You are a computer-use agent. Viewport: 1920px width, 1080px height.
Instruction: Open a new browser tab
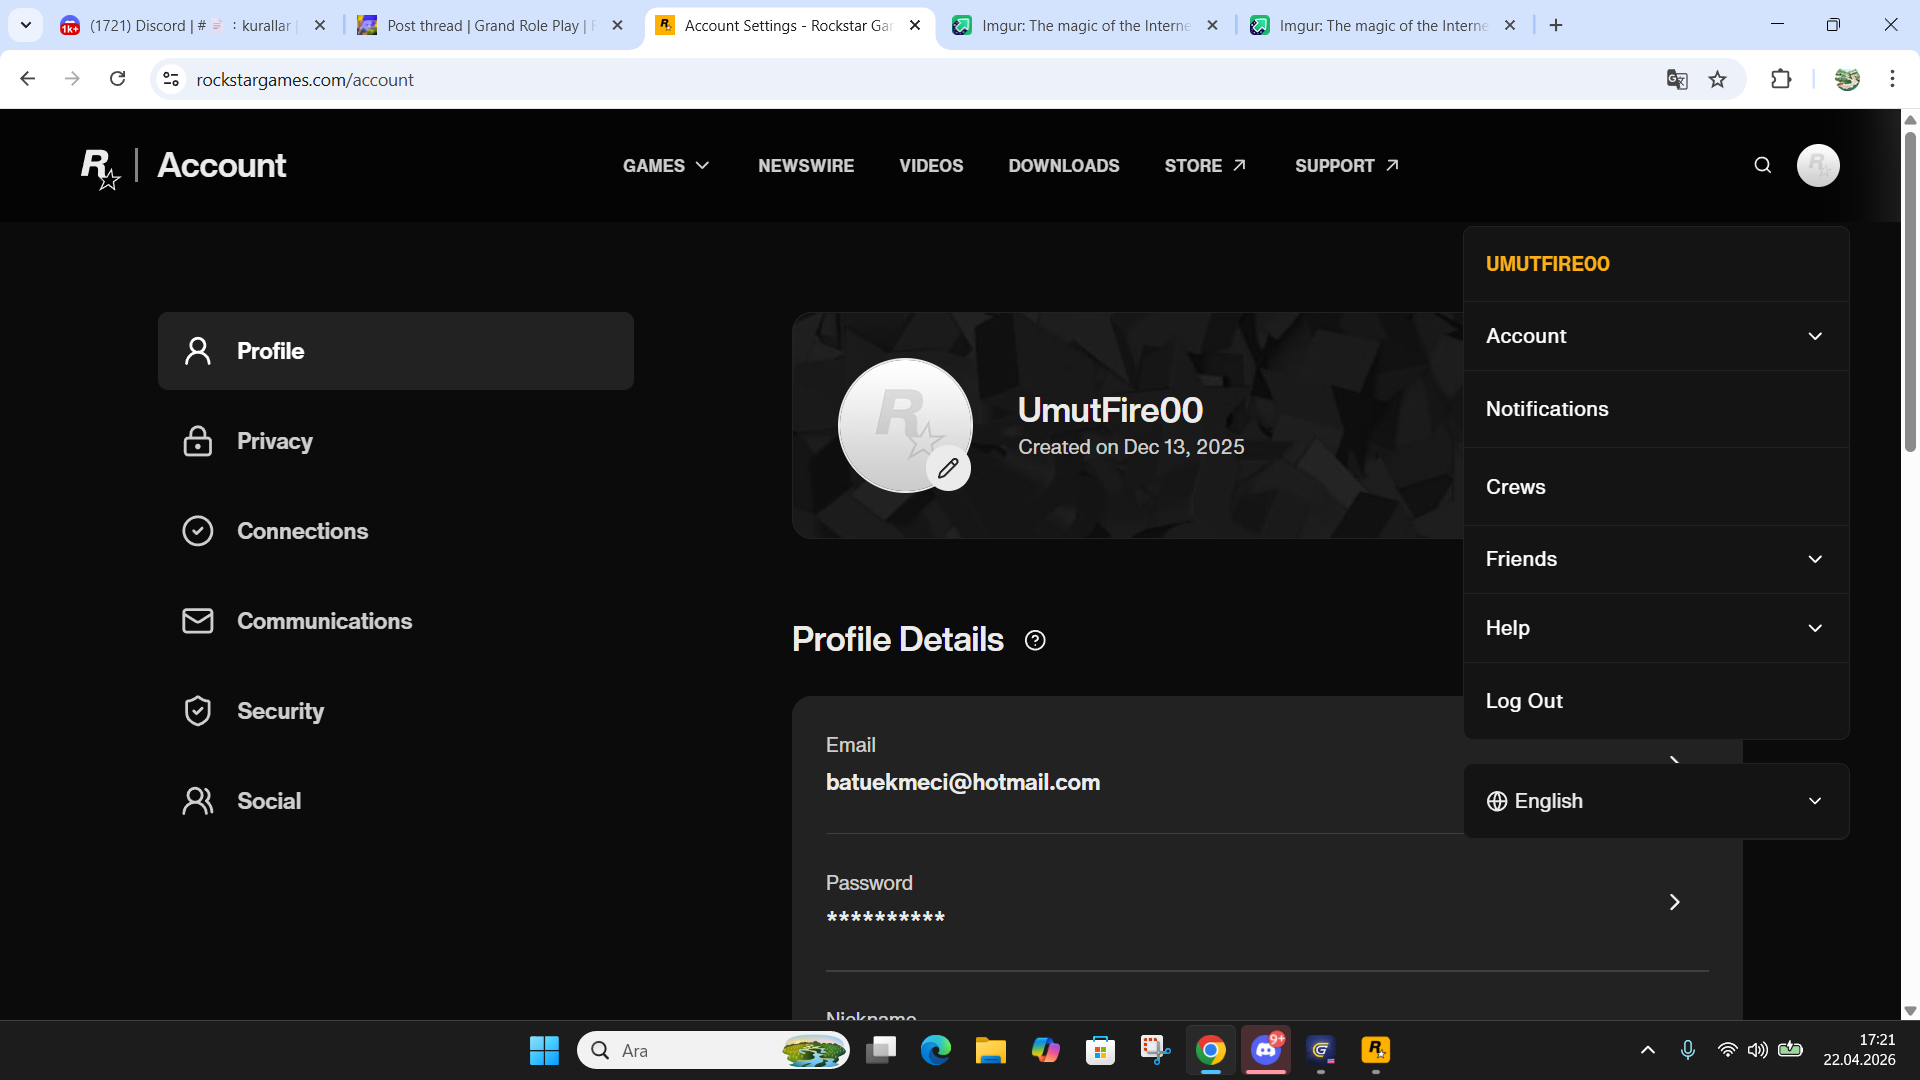[1556, 25]
